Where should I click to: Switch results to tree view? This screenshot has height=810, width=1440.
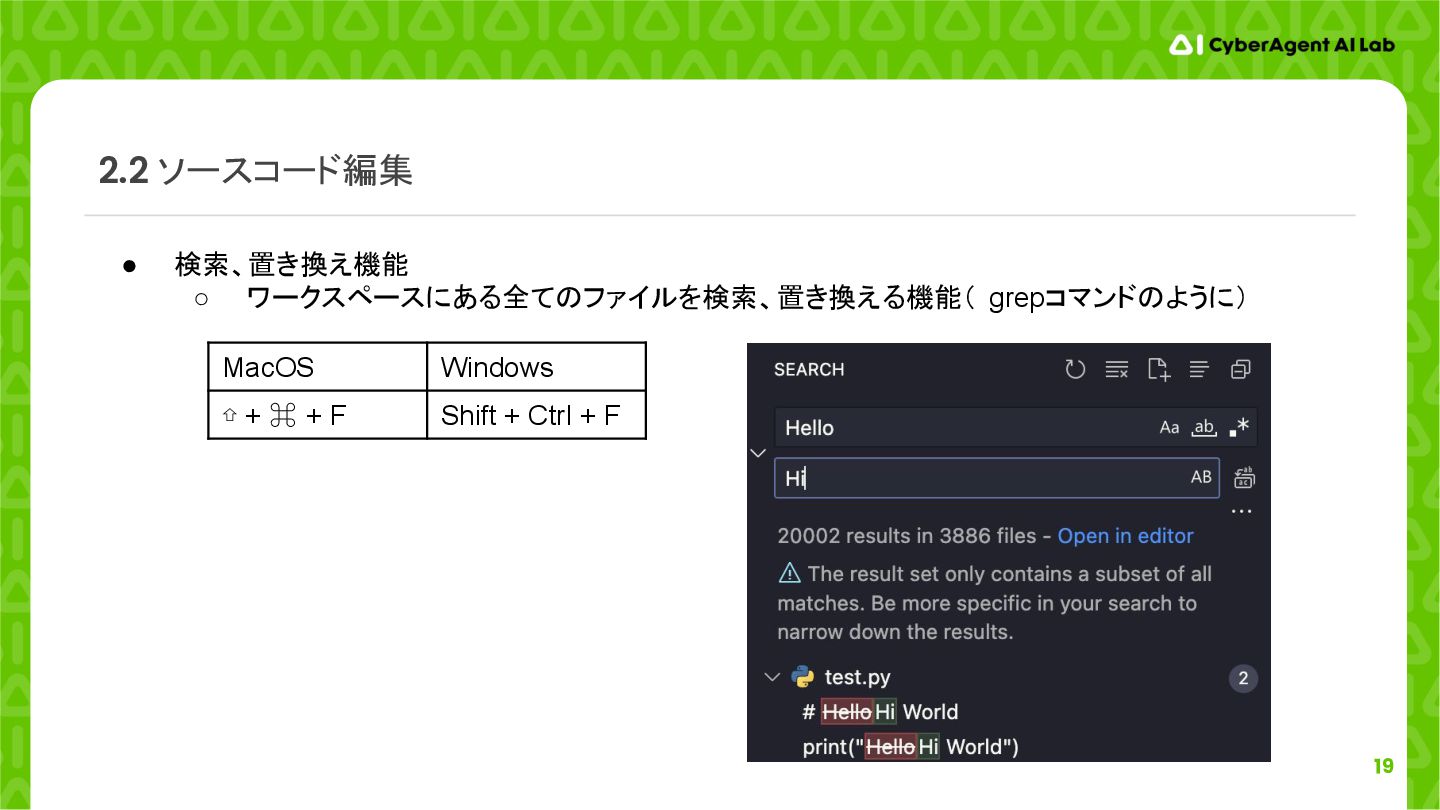coord(1200,370)
